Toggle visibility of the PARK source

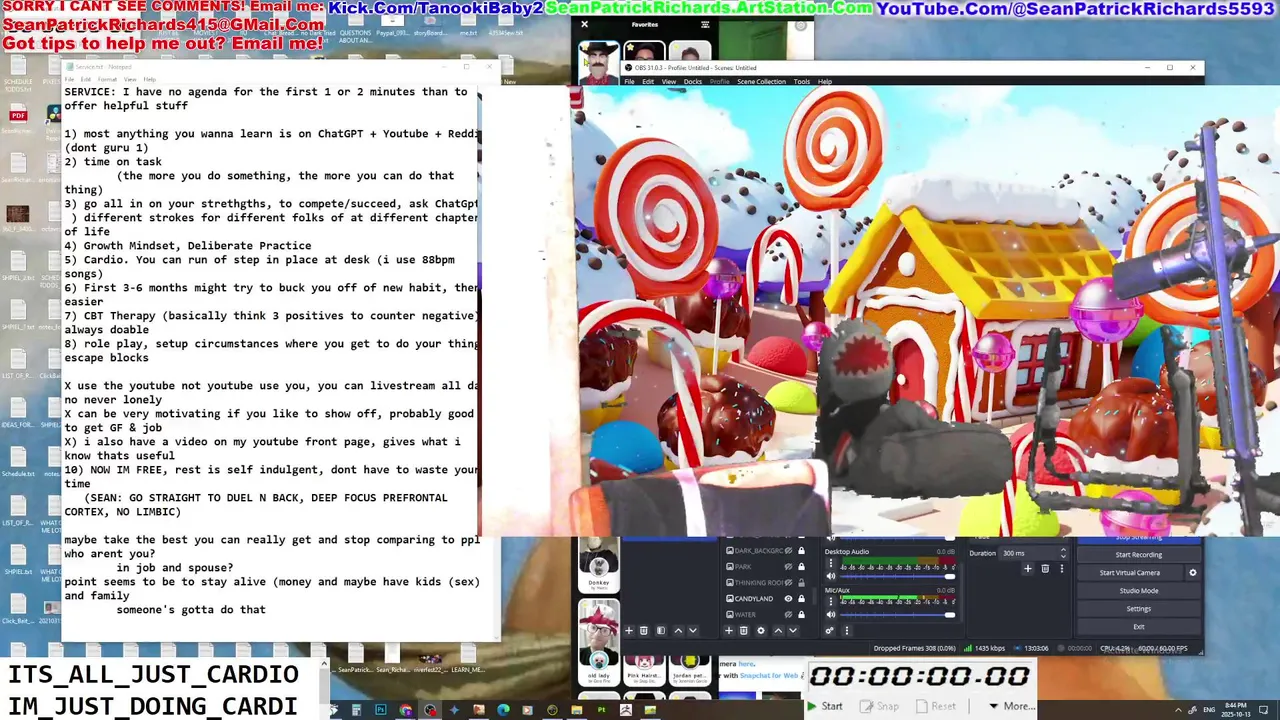[788, 567]
